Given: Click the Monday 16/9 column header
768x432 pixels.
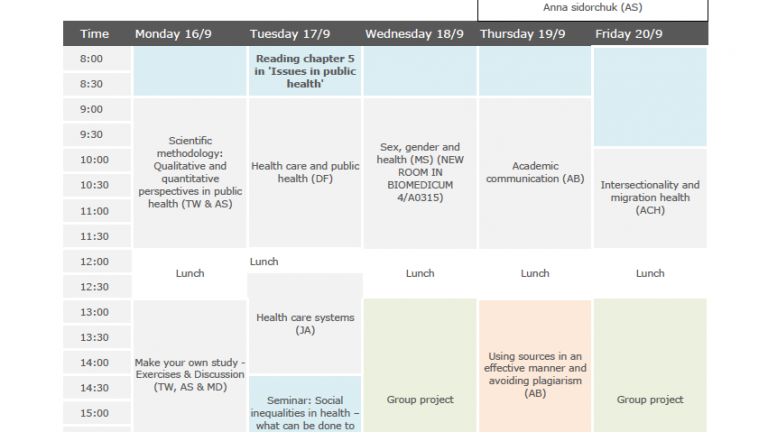Looking at the screenshot, I should pos(173,34).
